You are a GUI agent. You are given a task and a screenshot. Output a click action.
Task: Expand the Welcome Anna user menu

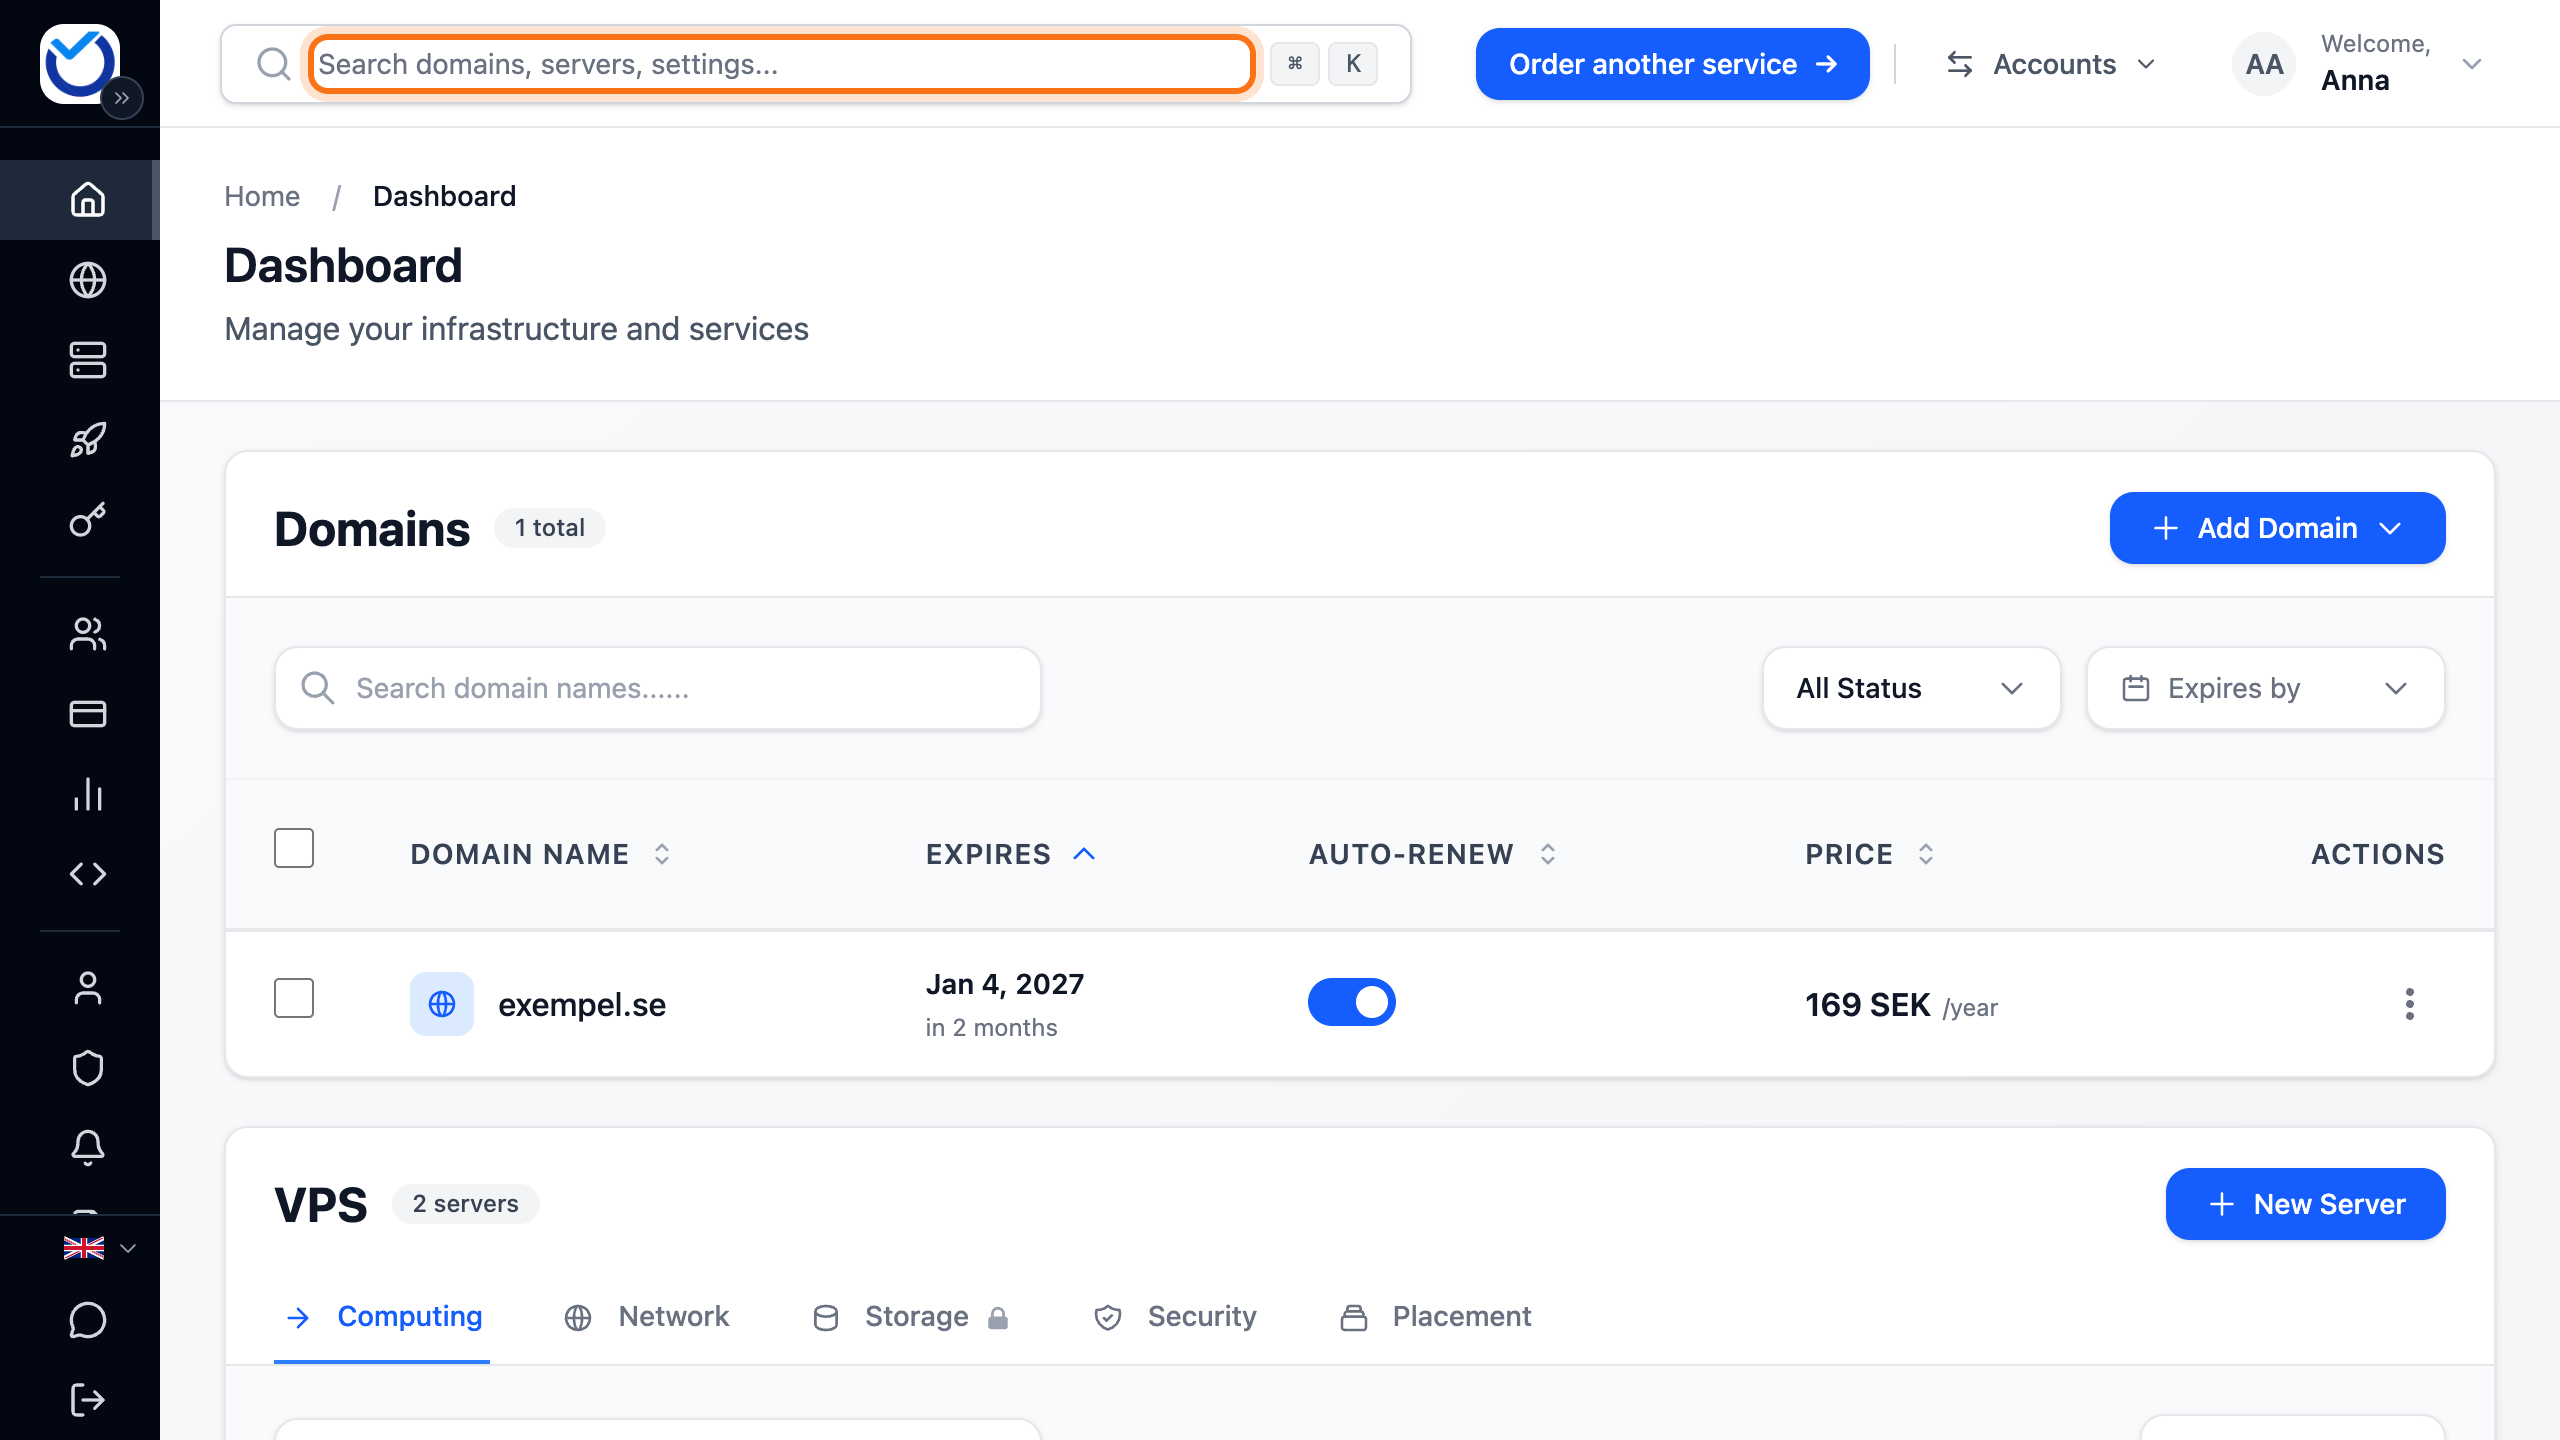tap(2358, 64)
